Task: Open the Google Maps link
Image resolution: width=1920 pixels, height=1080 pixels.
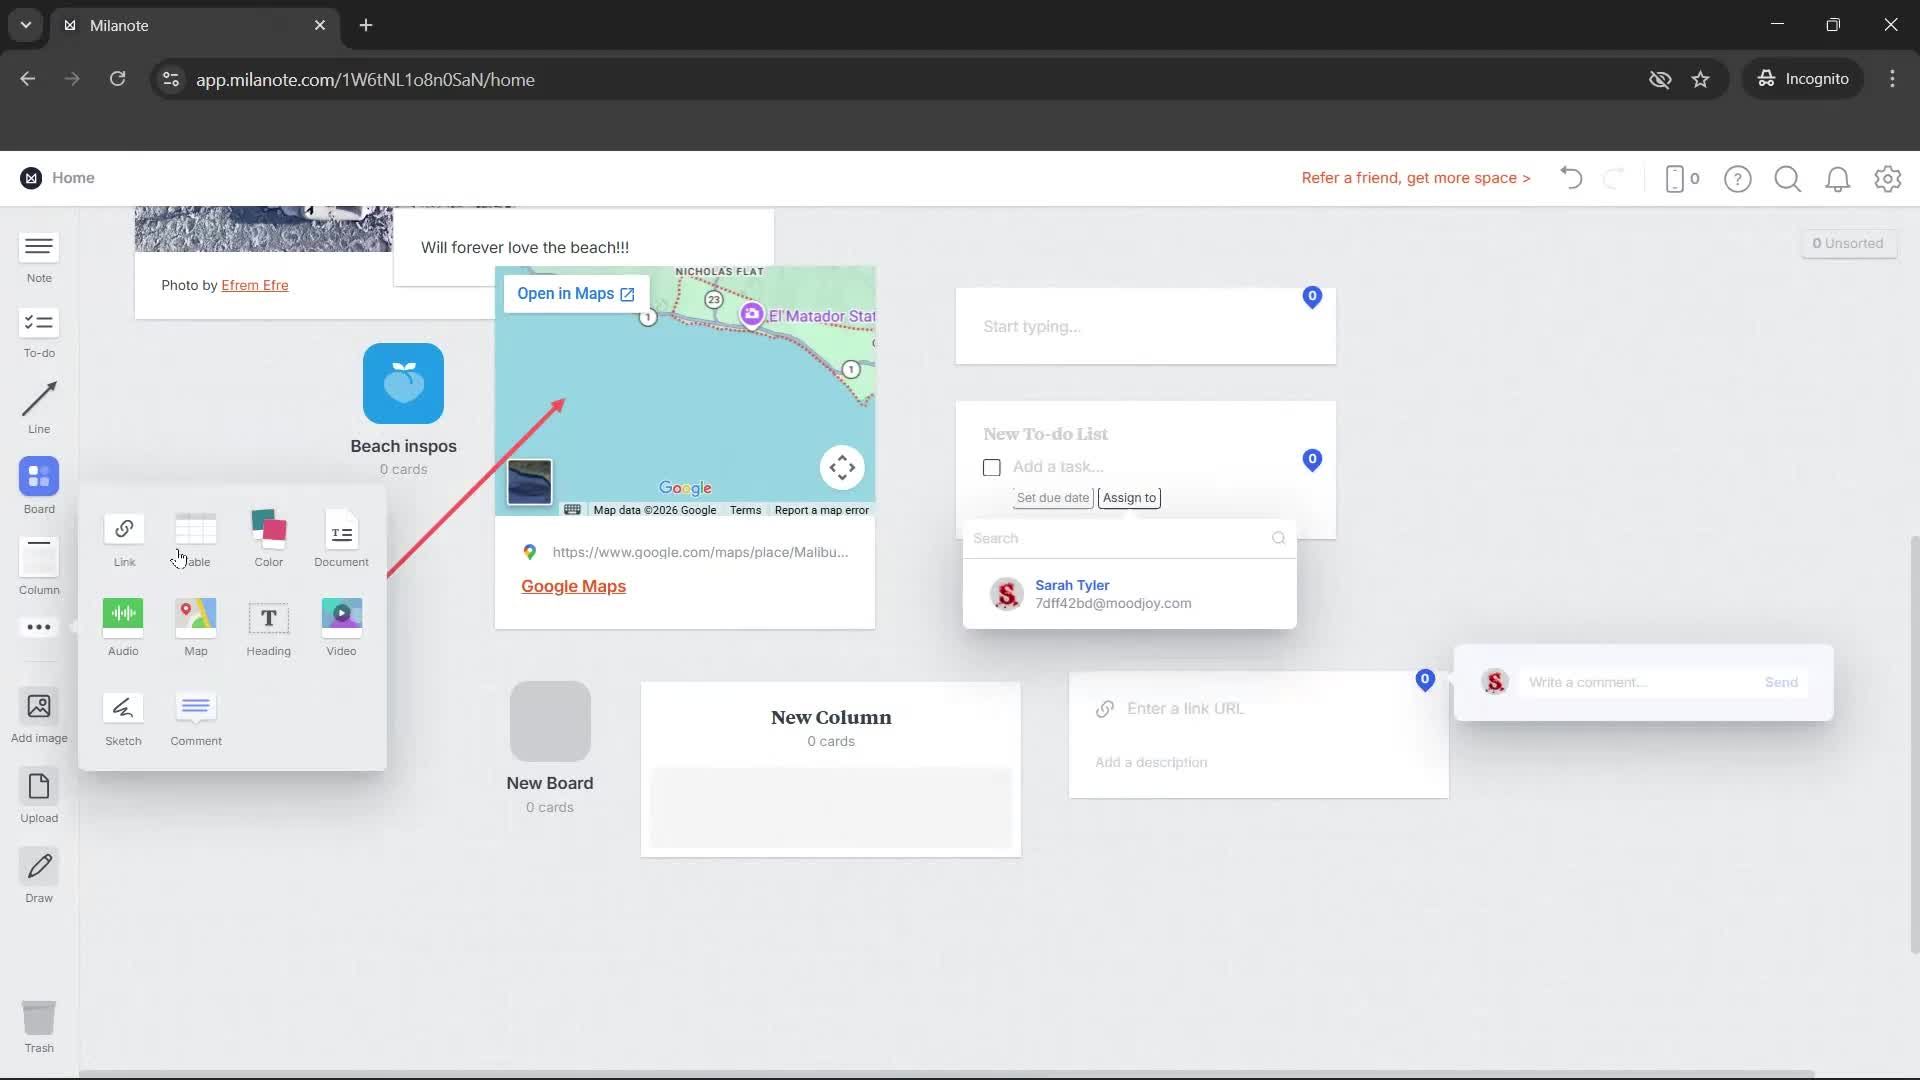Action: [573, 587]
